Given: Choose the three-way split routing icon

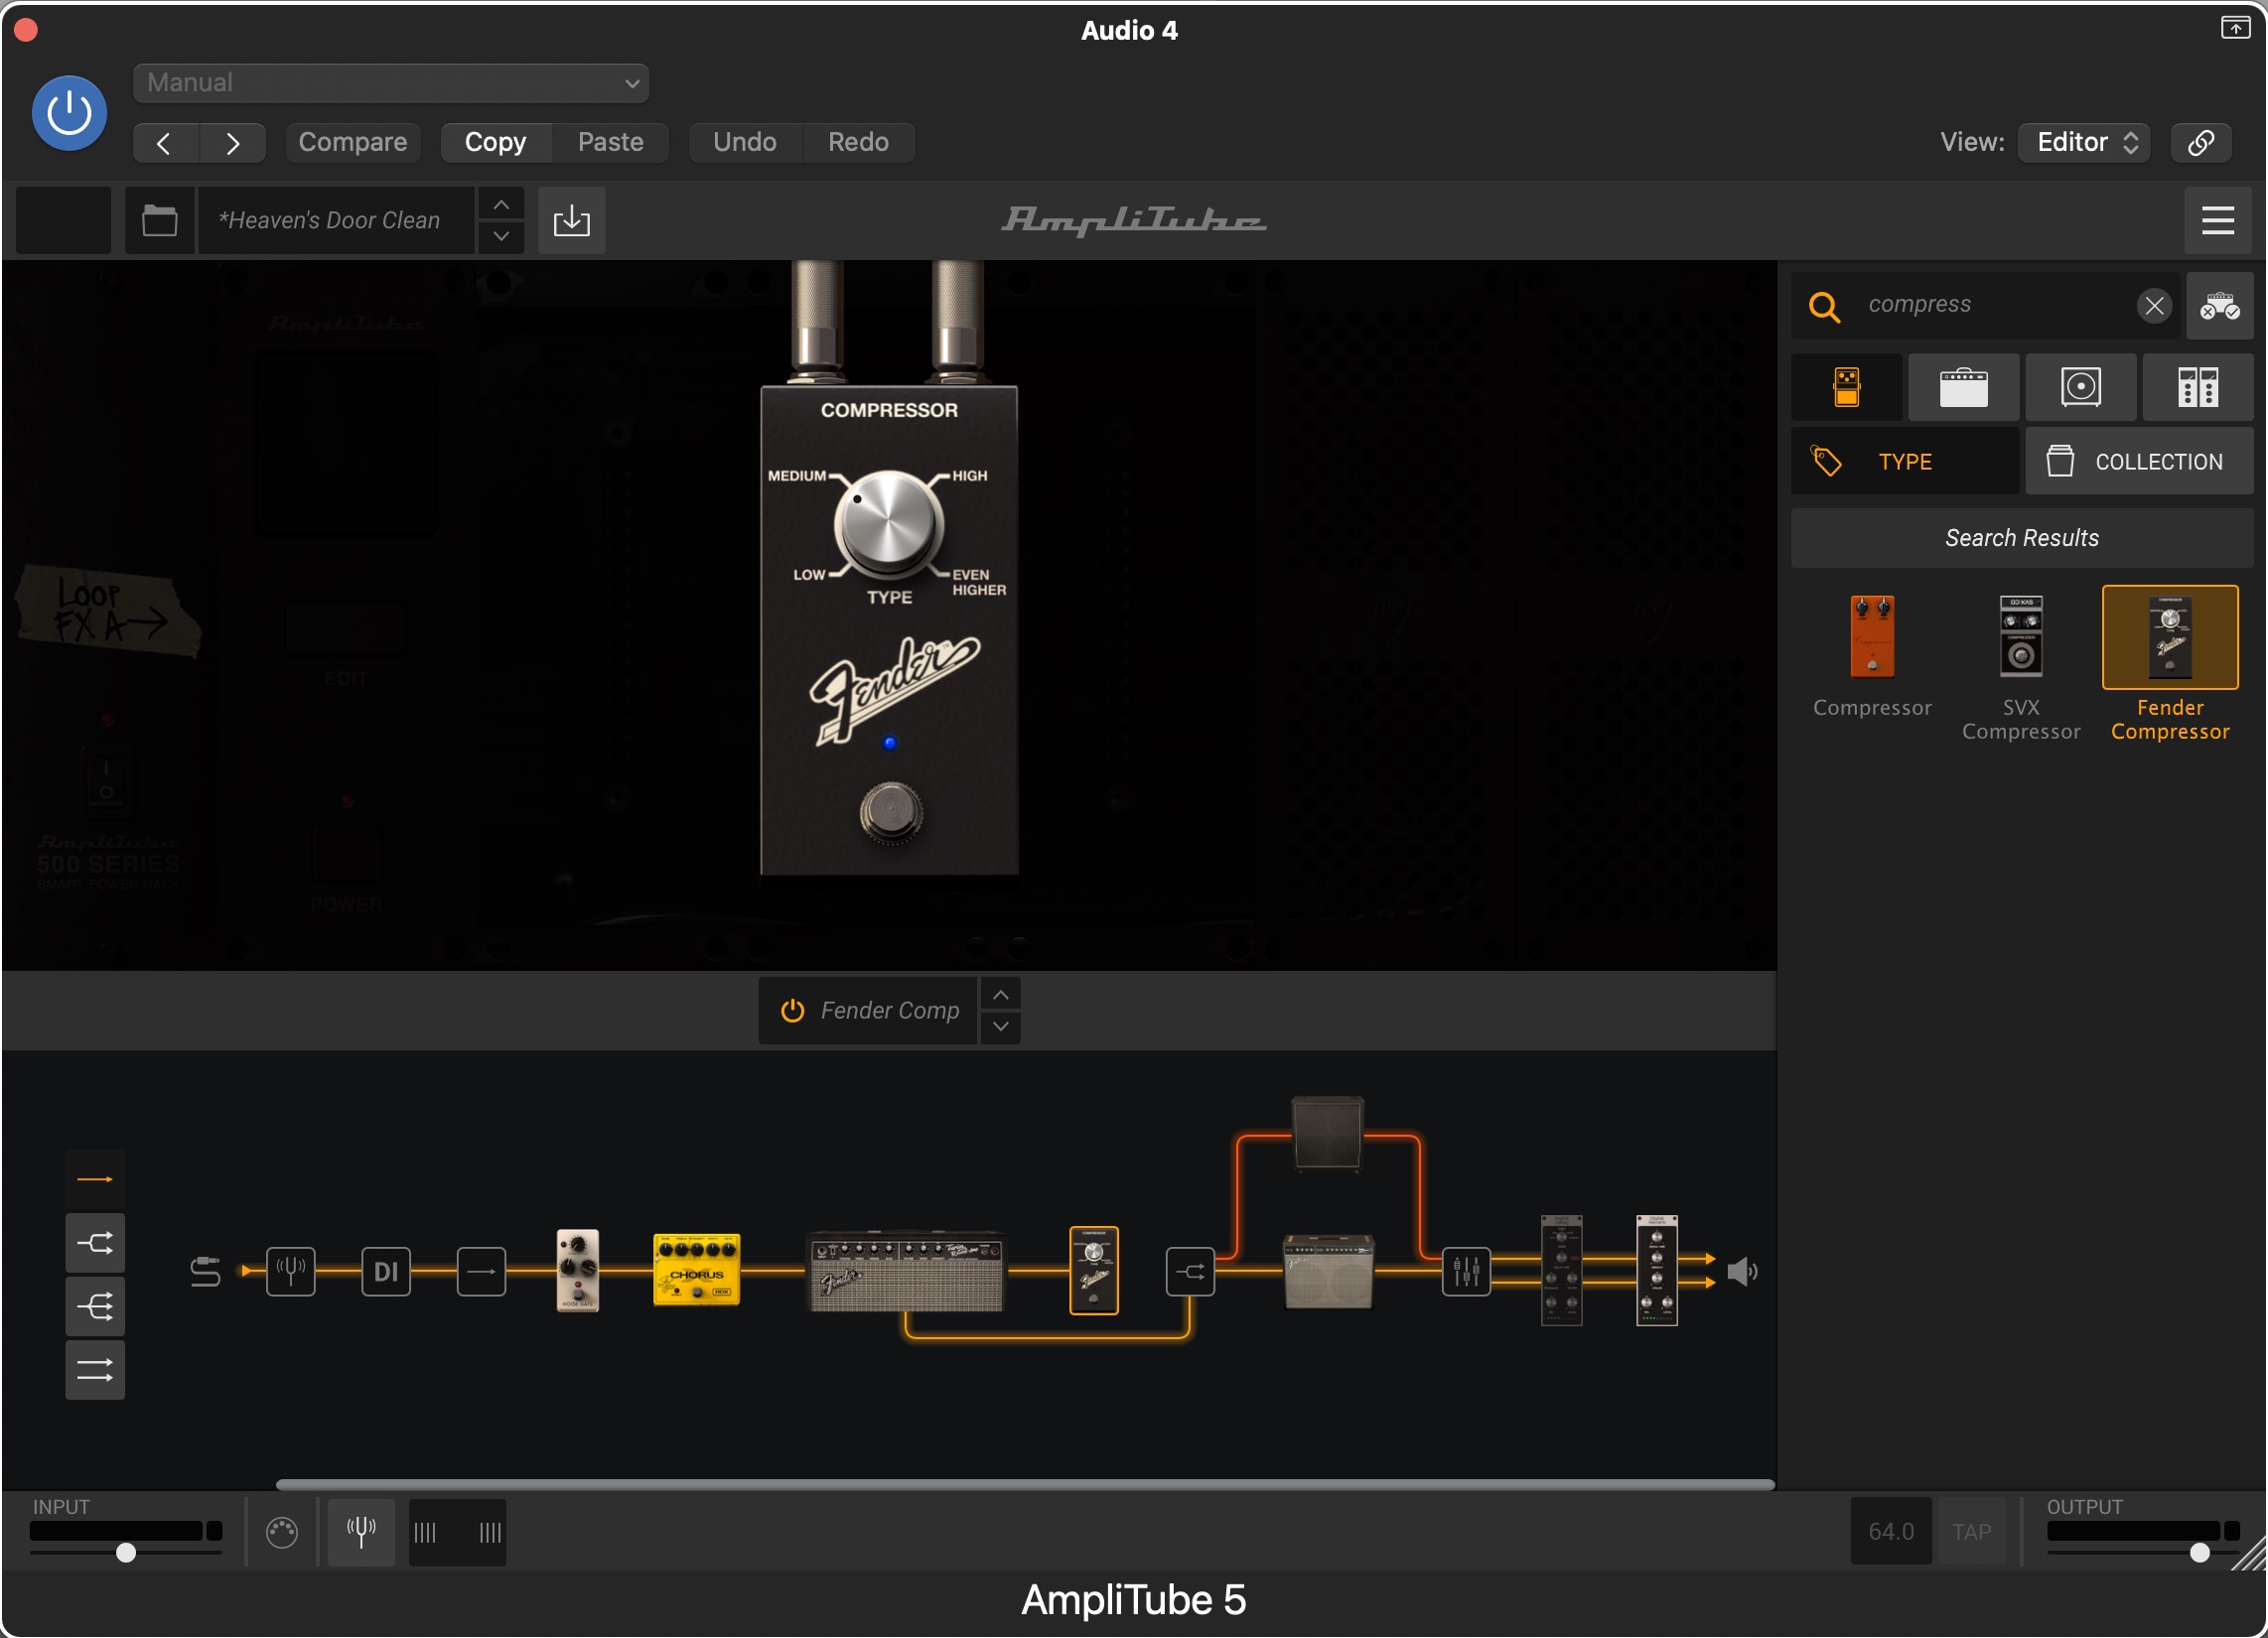Looking at the screenshot, I should click(x=95, y=1306).
